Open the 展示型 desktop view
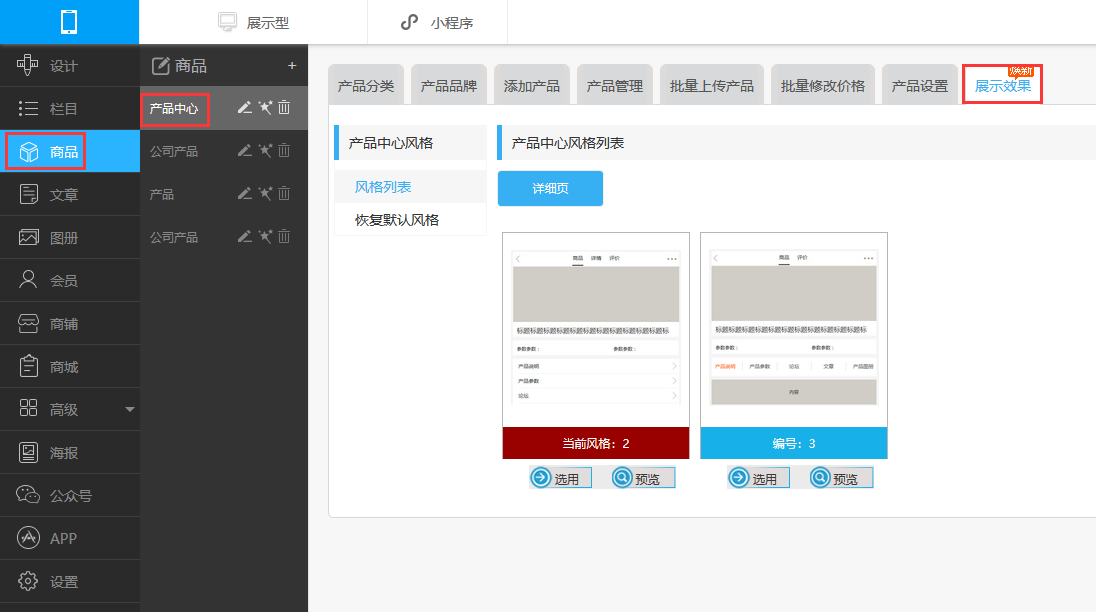This screenshot has width=1096, height=612. pyautogui.click(x=253, y=22)
